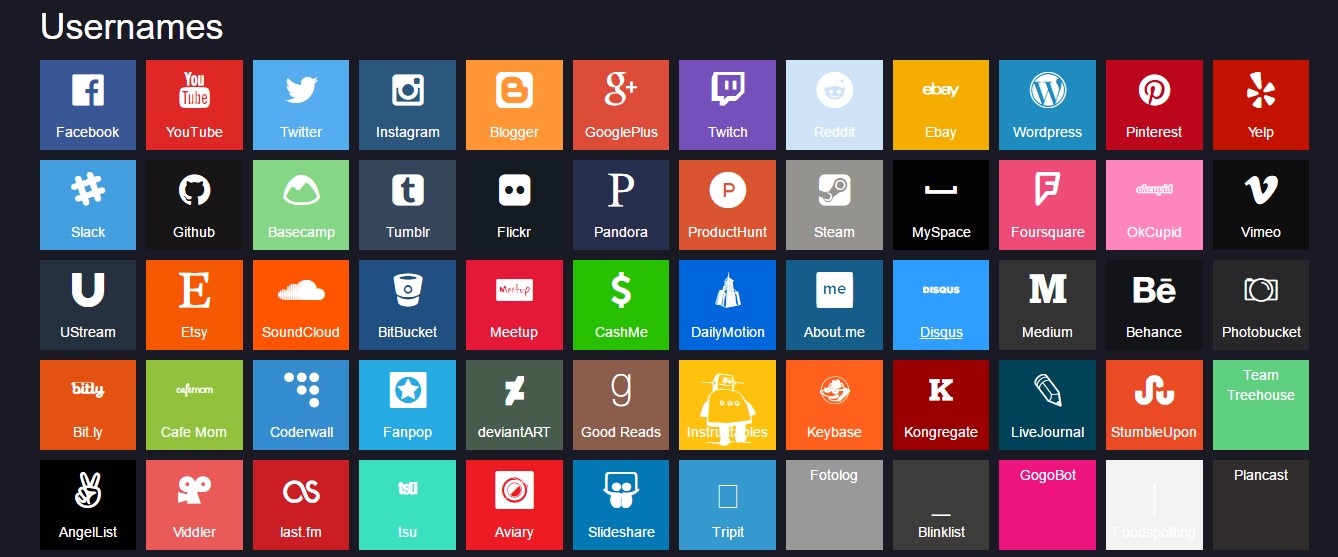Click the UStream tile
The height and width of the screenshot is (557, 1338).
tap(88, 305)
